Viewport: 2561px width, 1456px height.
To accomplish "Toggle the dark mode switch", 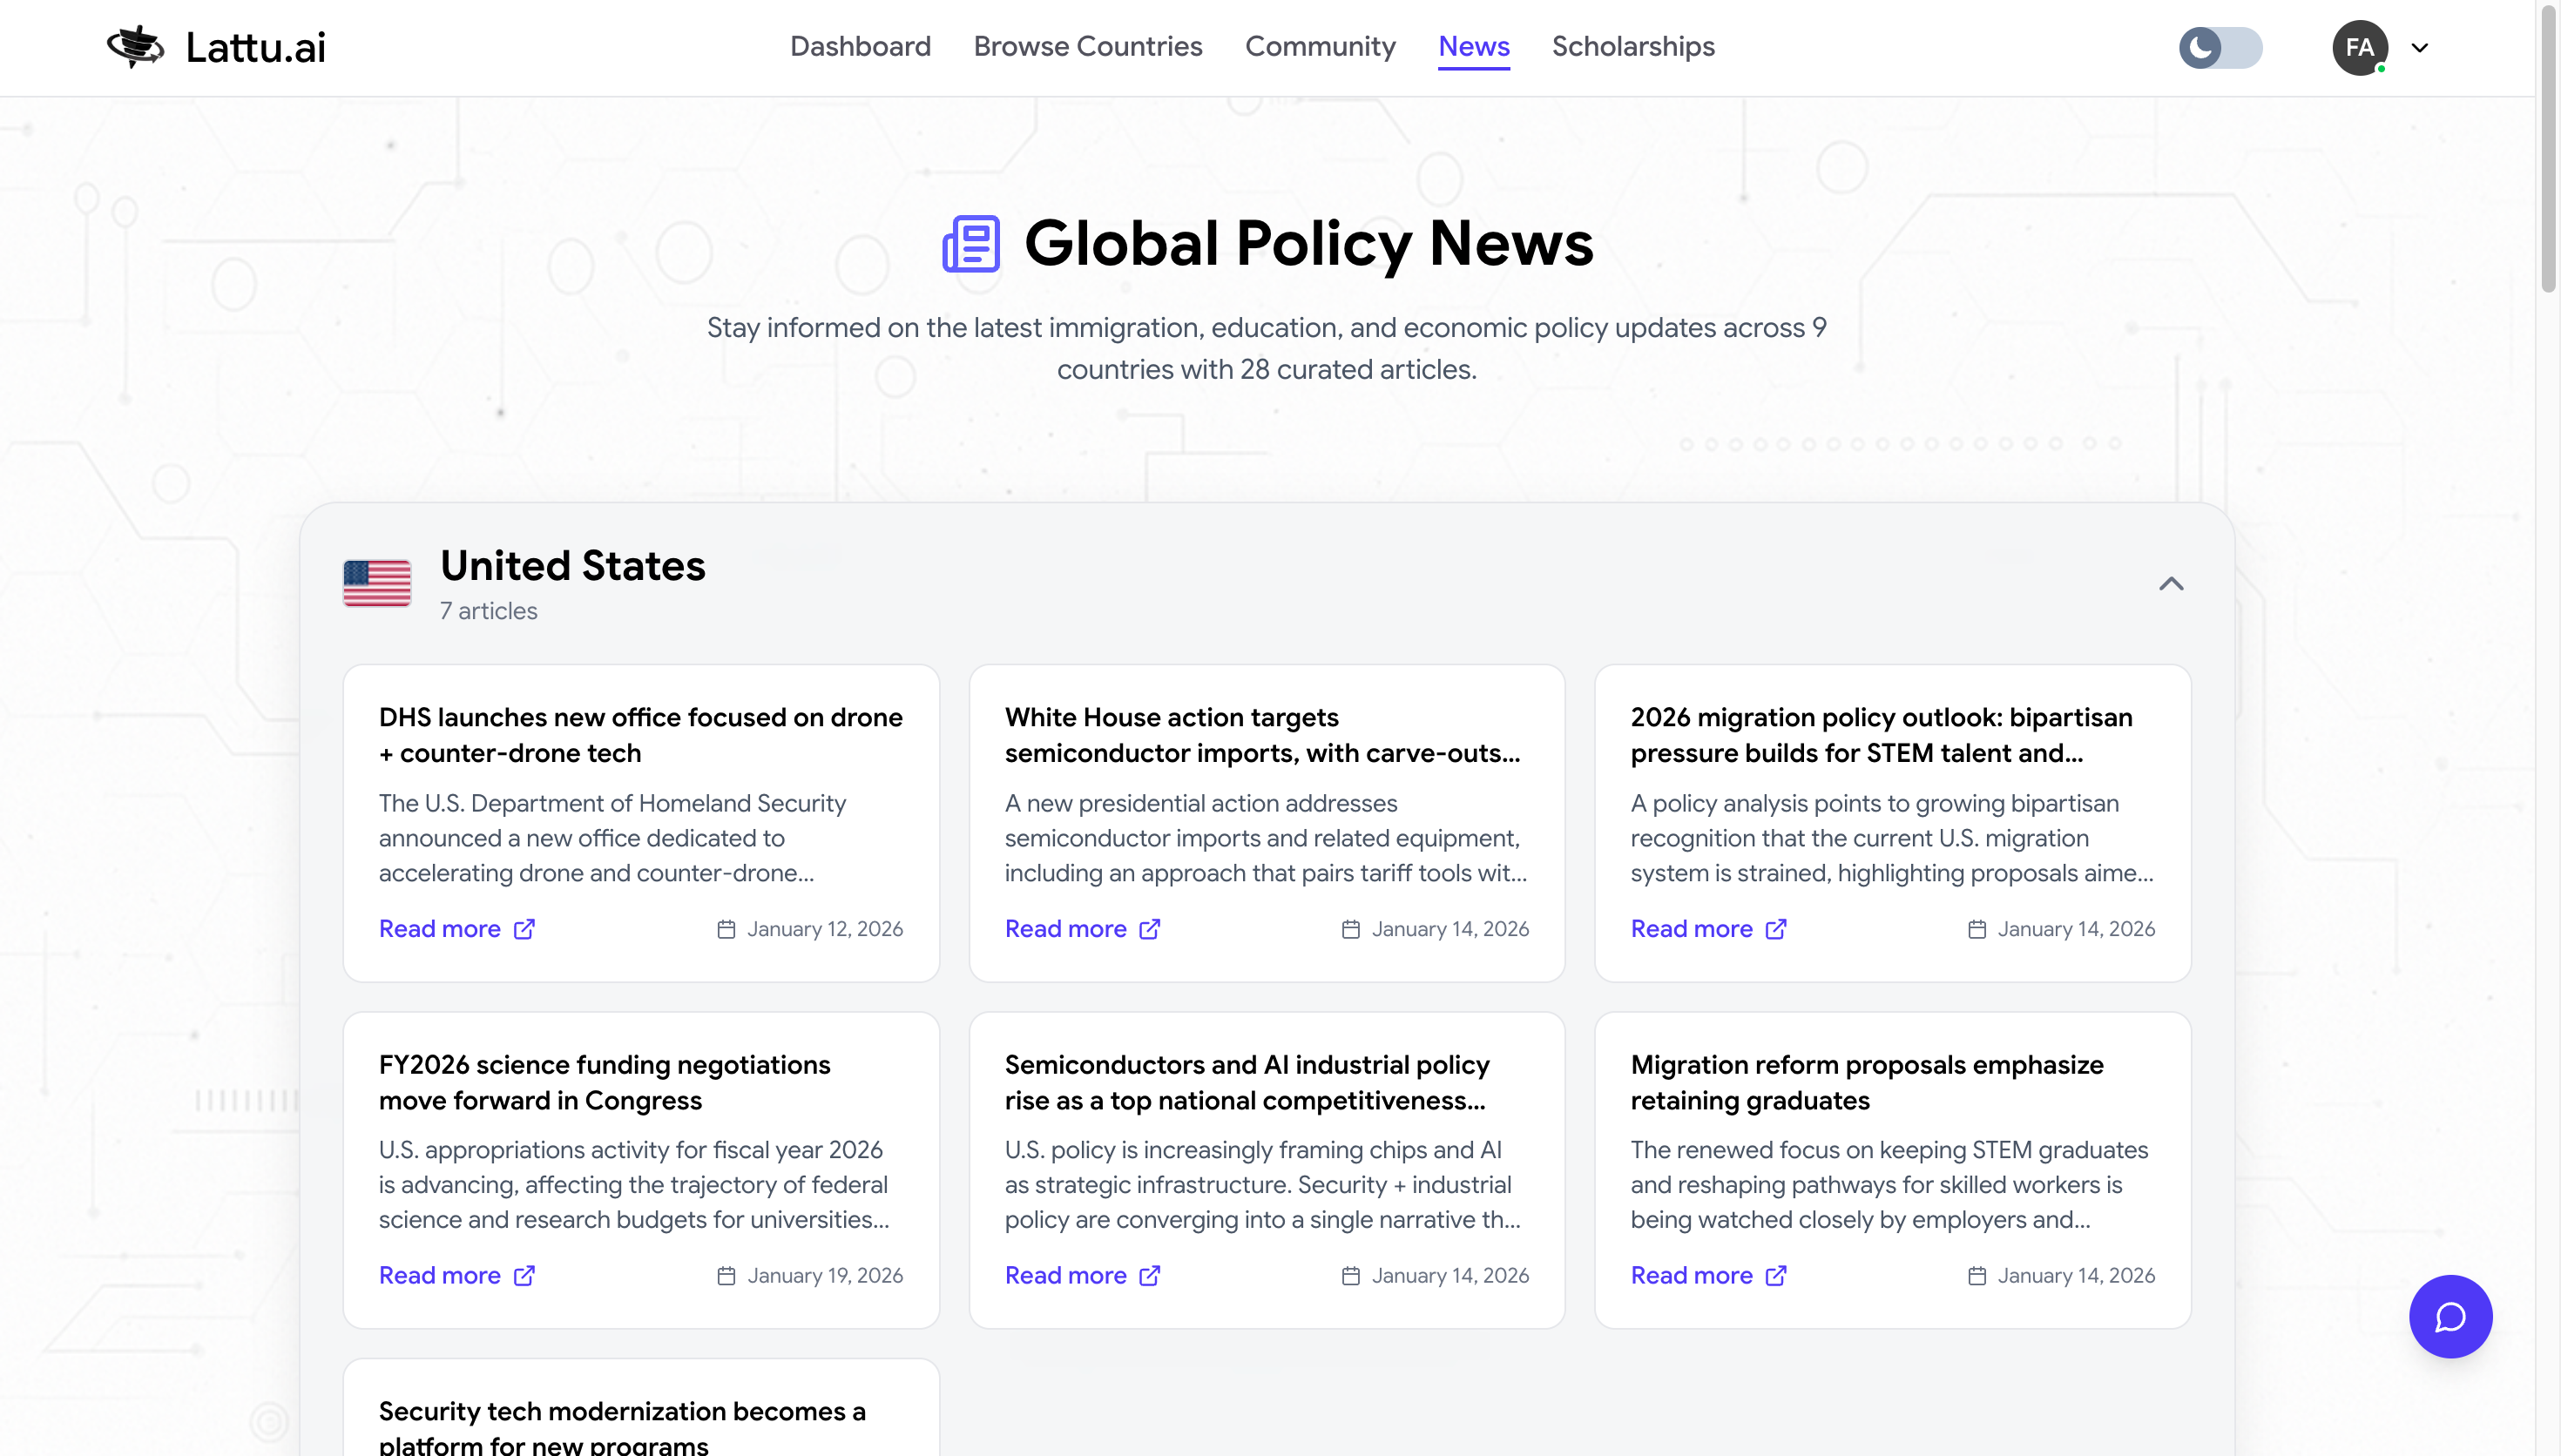I will (2220, 47).
